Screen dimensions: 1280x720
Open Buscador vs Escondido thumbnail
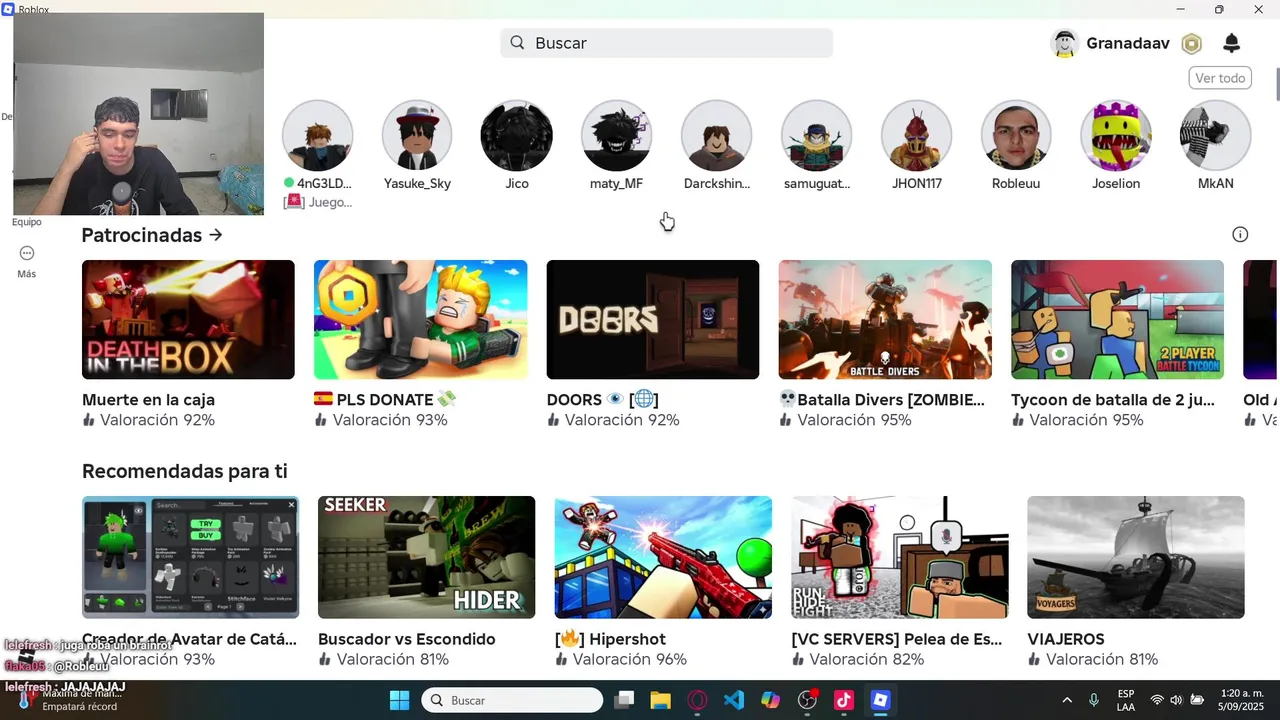click(426, 557)
